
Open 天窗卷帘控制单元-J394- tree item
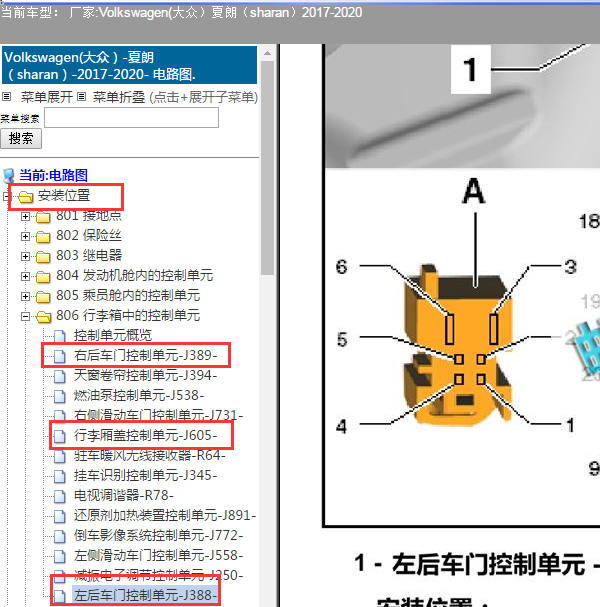pos(146,376)
